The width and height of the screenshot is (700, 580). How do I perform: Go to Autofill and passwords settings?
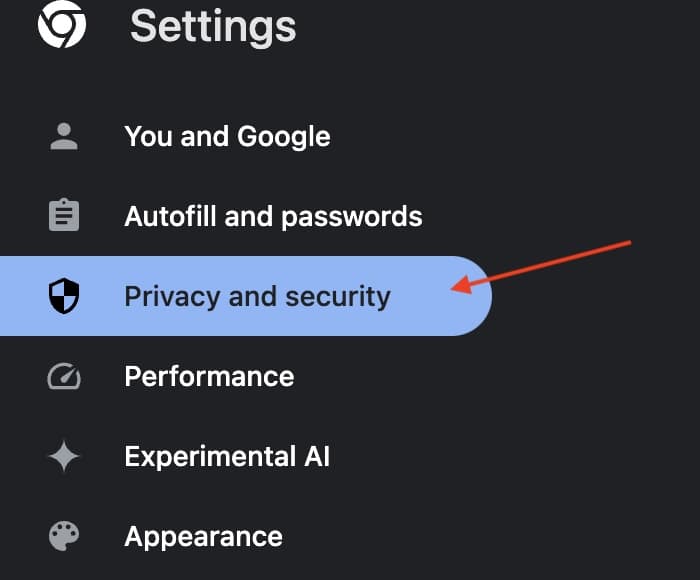tap(273, 216)
